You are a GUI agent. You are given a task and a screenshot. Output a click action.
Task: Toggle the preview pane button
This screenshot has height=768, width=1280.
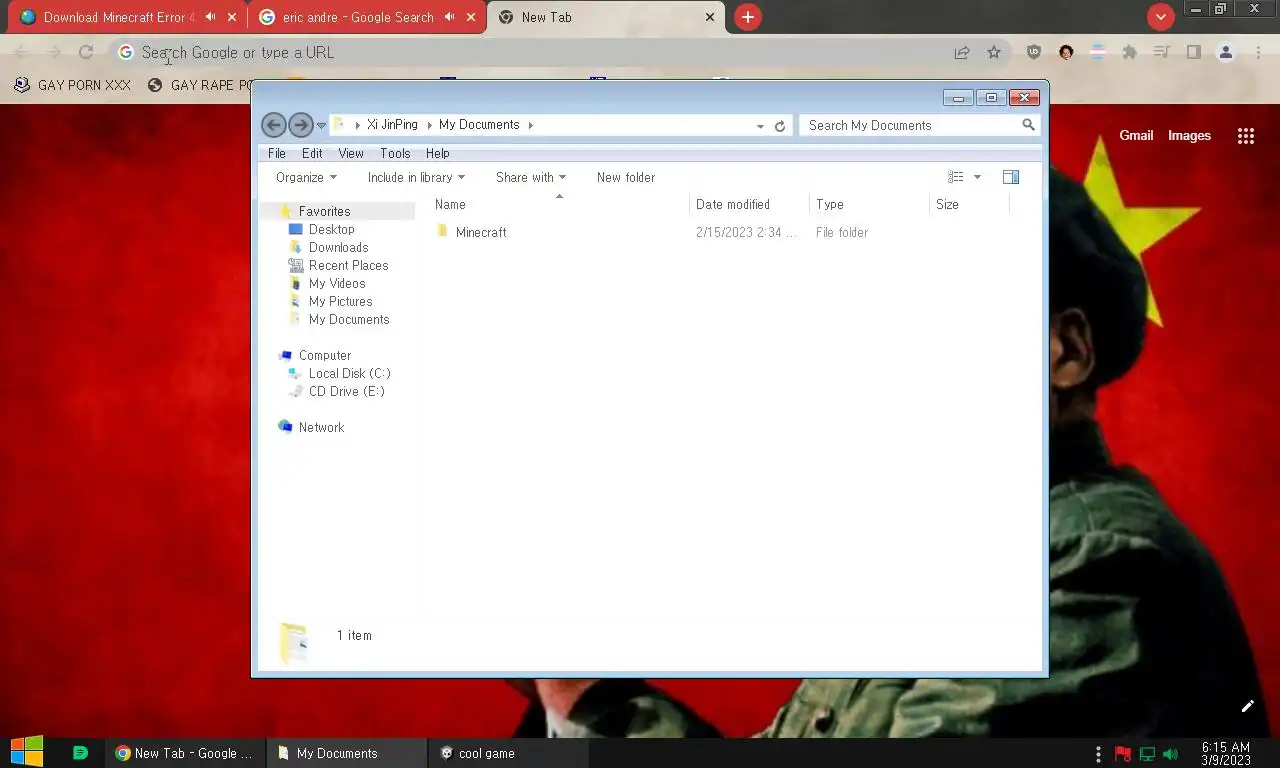pyautogui.click(x=1011, y=177)
